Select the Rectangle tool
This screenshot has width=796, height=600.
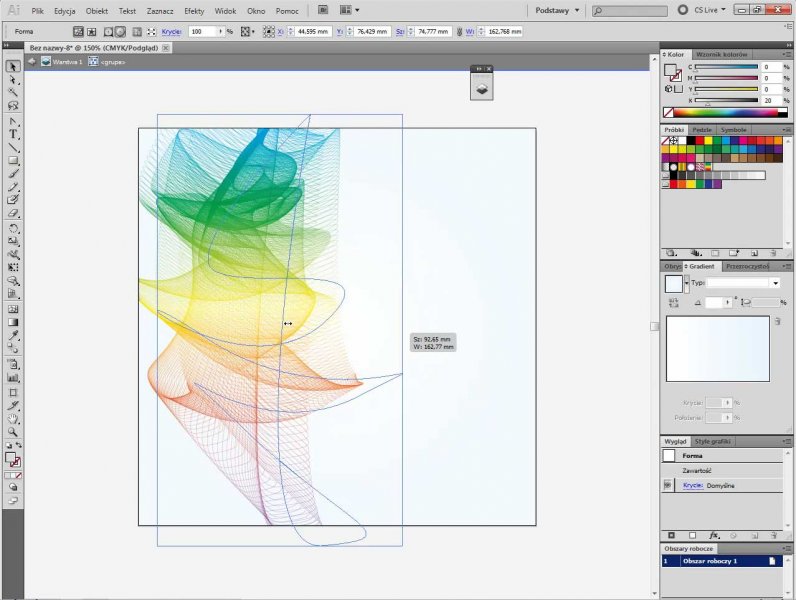pyautogui.click(x=14, y=160)
